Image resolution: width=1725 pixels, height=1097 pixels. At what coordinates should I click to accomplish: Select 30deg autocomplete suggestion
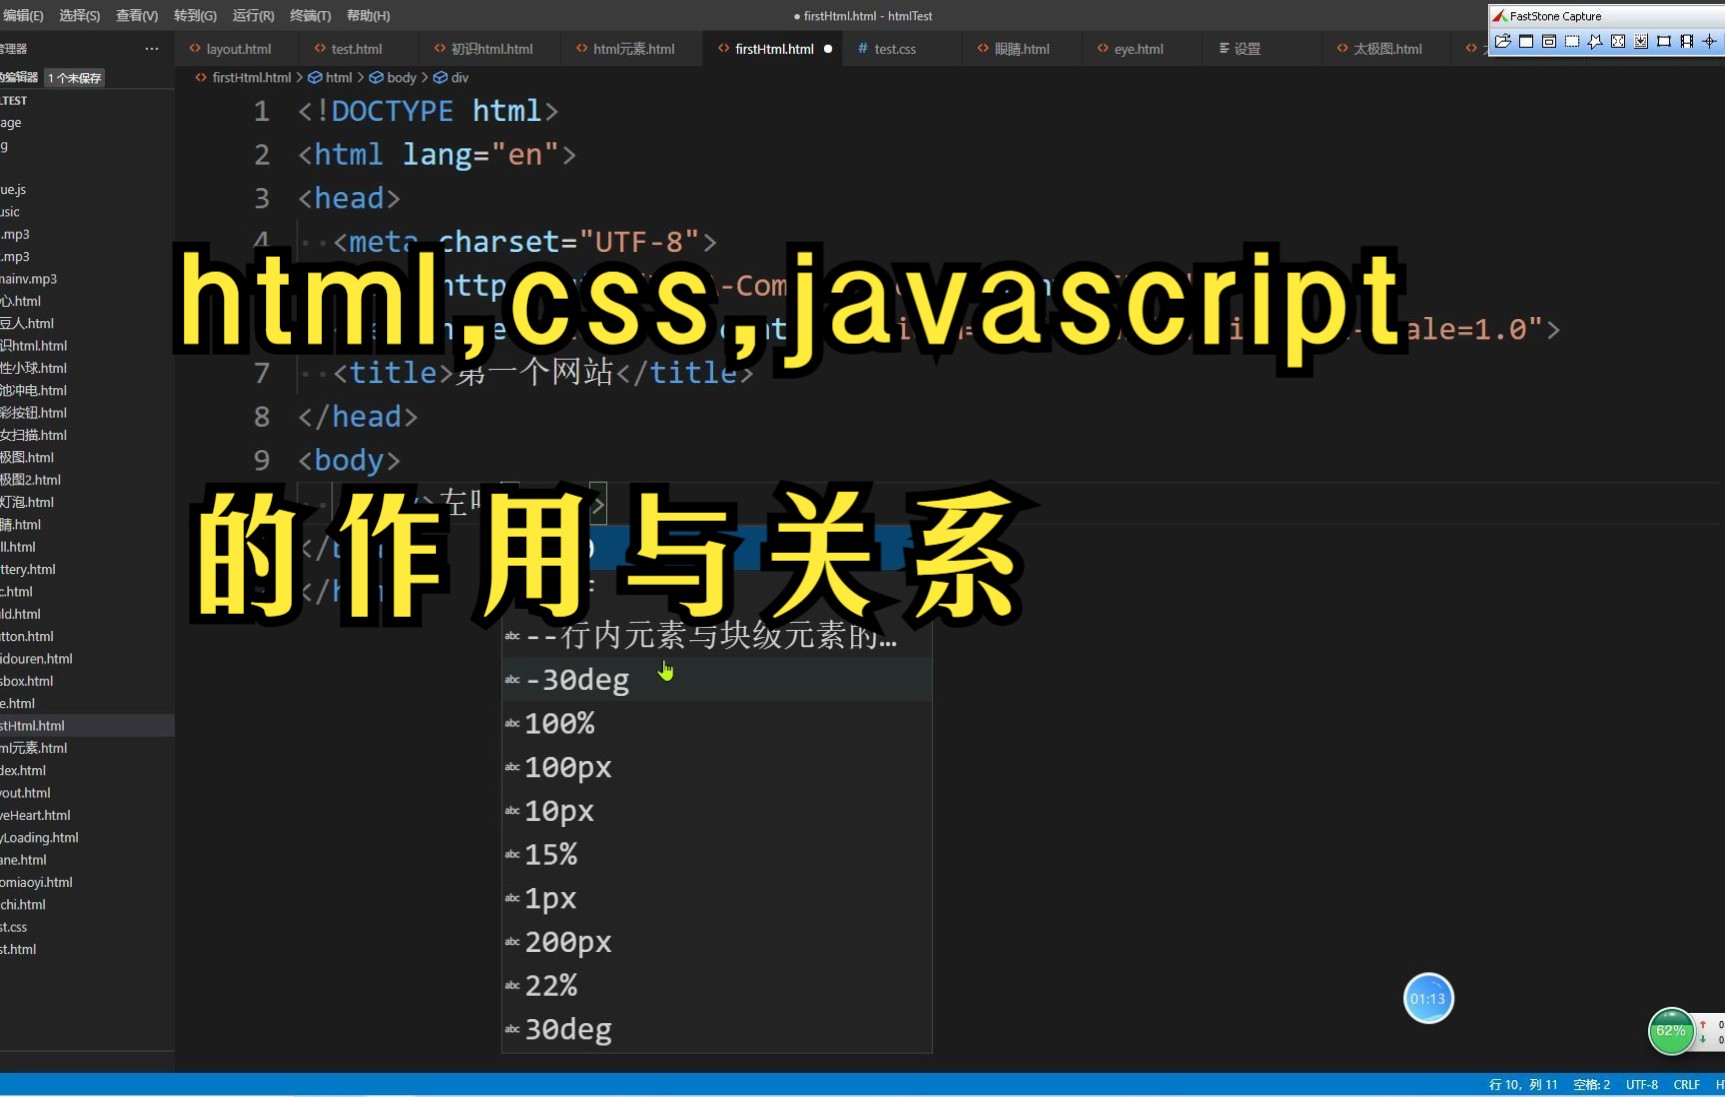[716, 1030]
